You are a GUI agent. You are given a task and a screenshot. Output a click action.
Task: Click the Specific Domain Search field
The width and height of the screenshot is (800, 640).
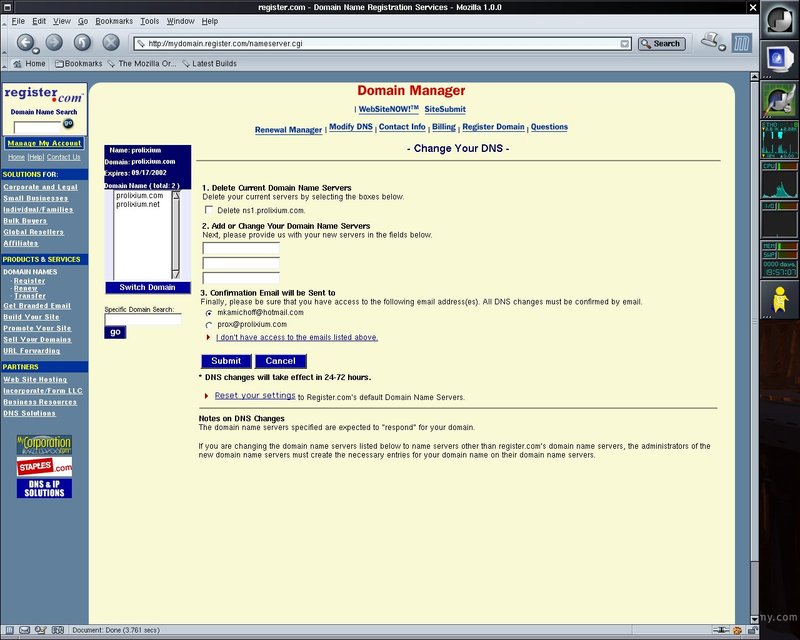pos(143,319)
